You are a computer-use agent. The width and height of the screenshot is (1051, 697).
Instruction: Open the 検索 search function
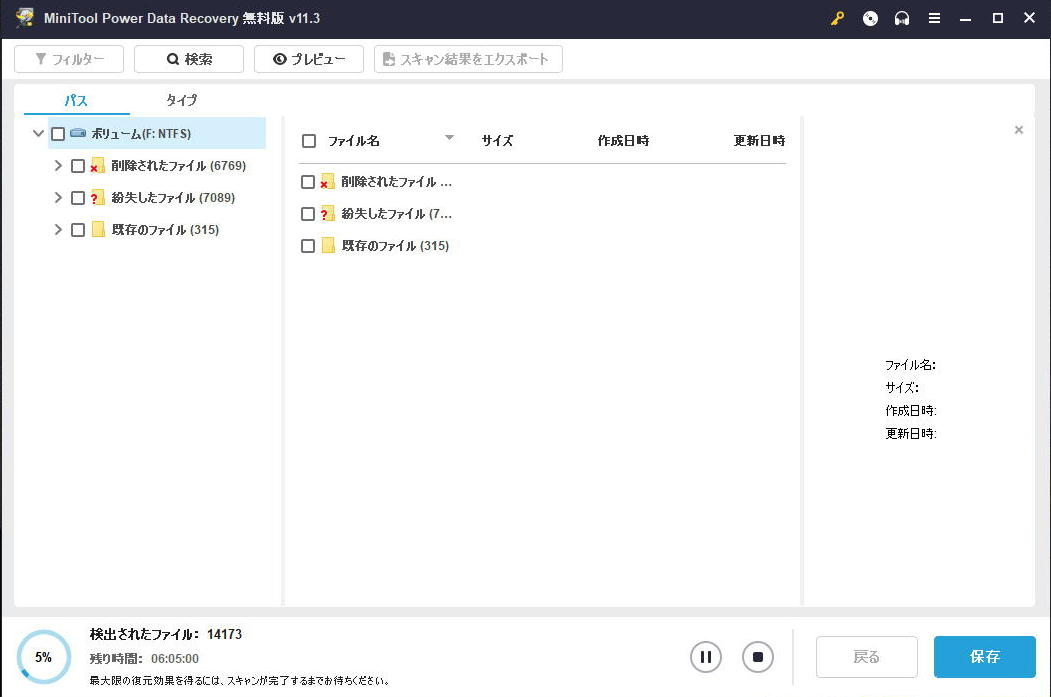pos(188,58)
